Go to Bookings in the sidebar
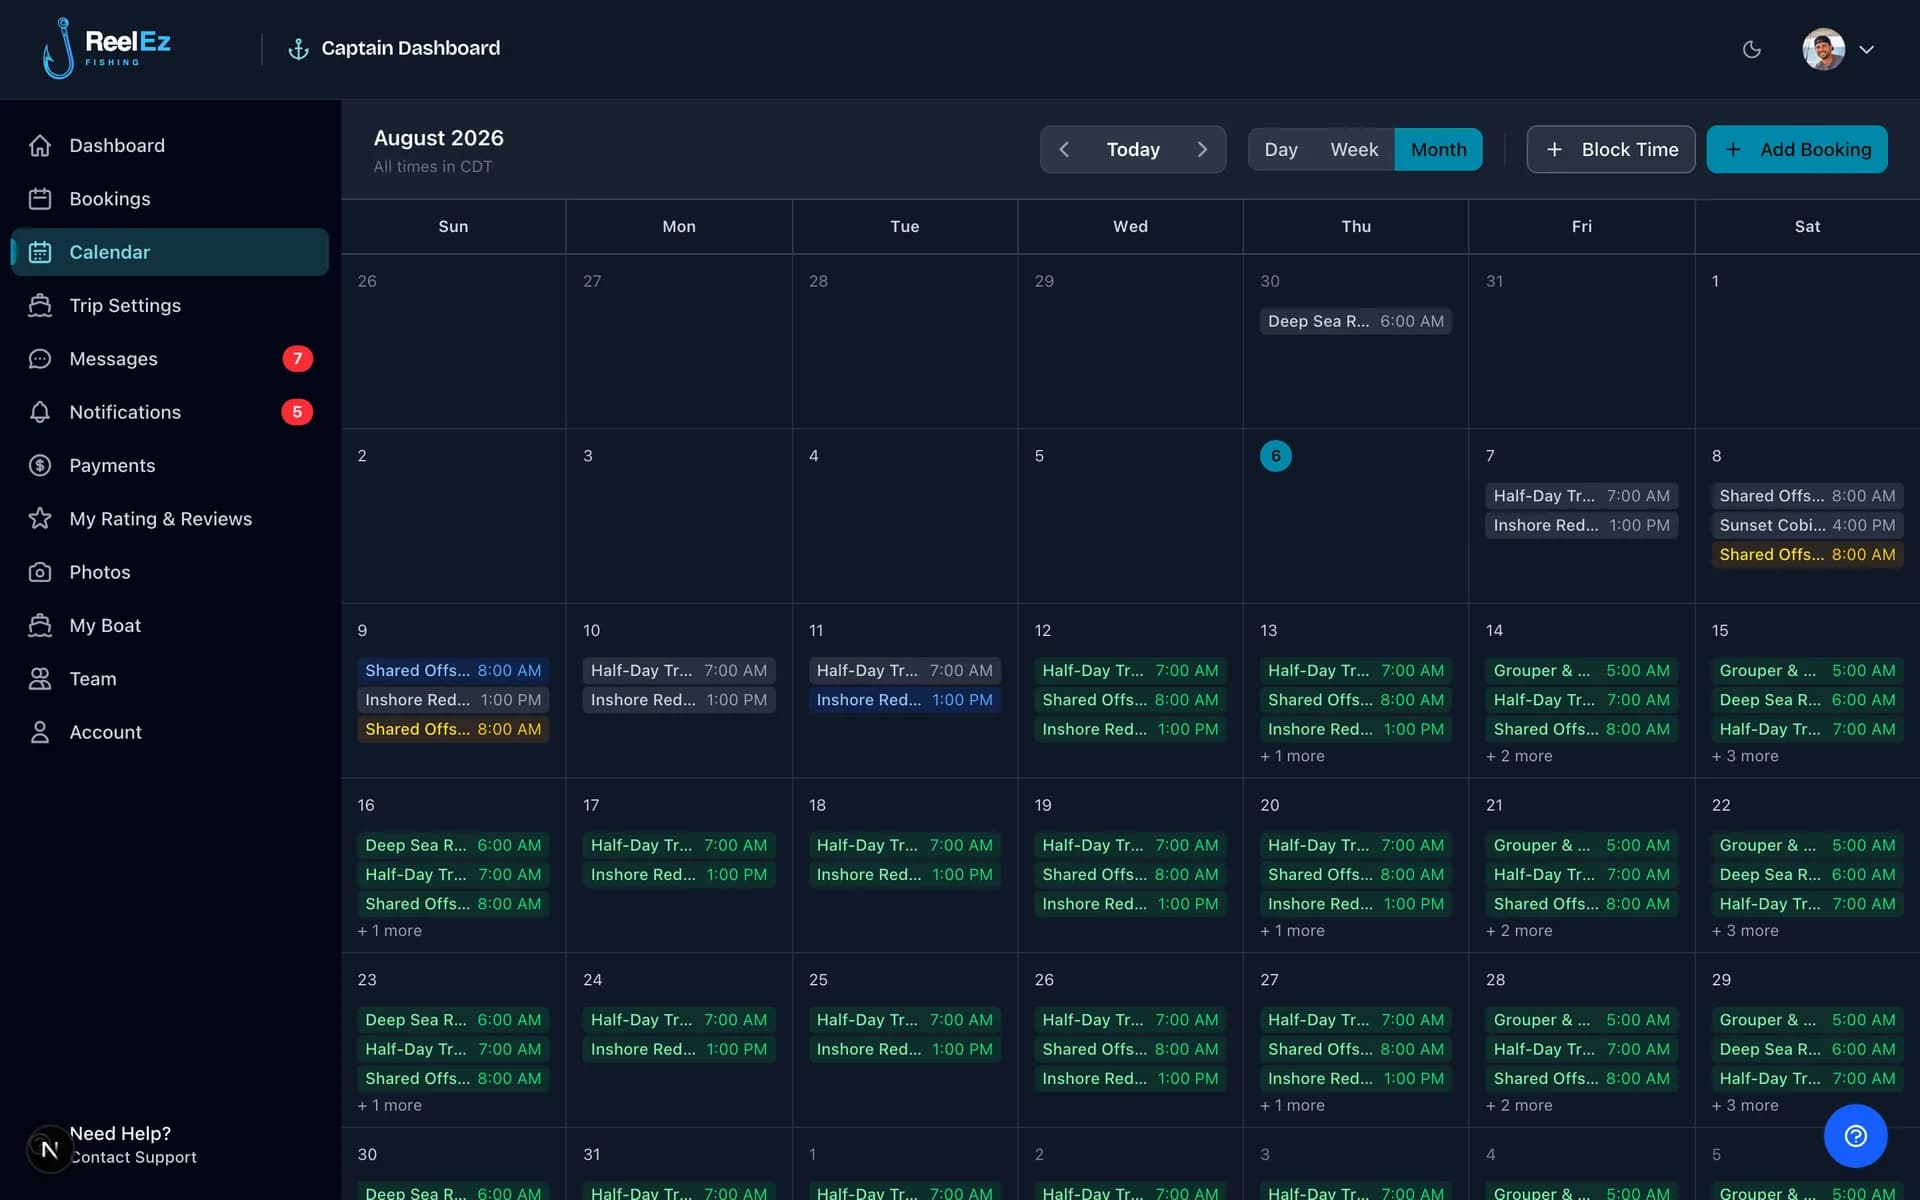 tap(170, 199)
